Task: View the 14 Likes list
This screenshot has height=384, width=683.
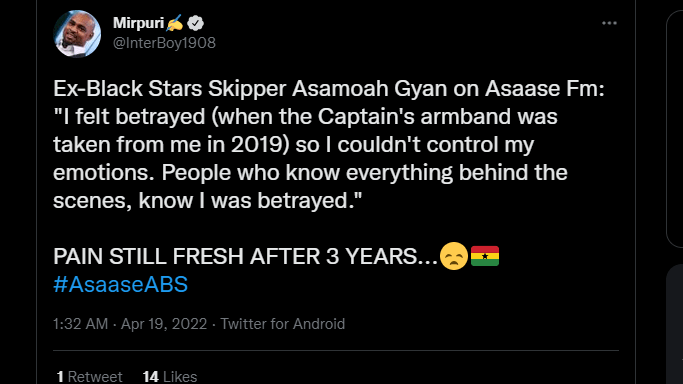Action: click(x=170, y=377)
